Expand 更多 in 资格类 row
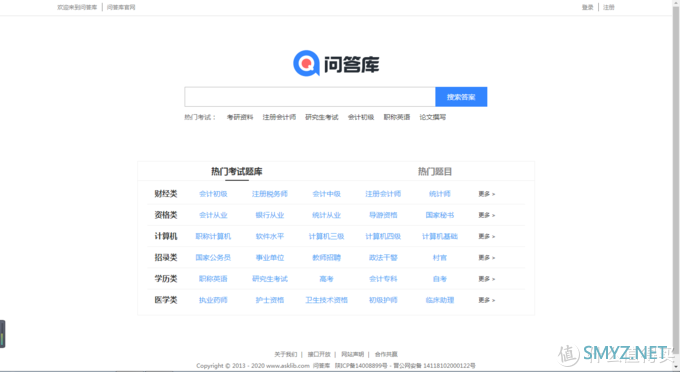 (x=487, y=215)
